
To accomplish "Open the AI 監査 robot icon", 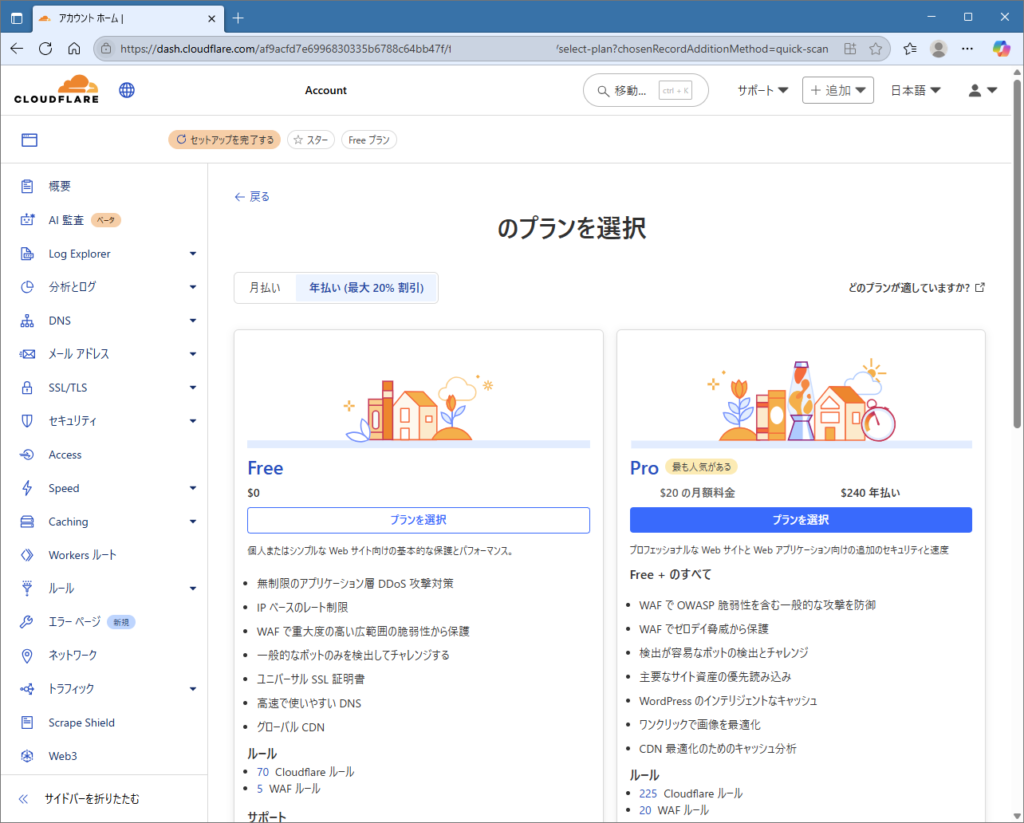I will [27, 220].
